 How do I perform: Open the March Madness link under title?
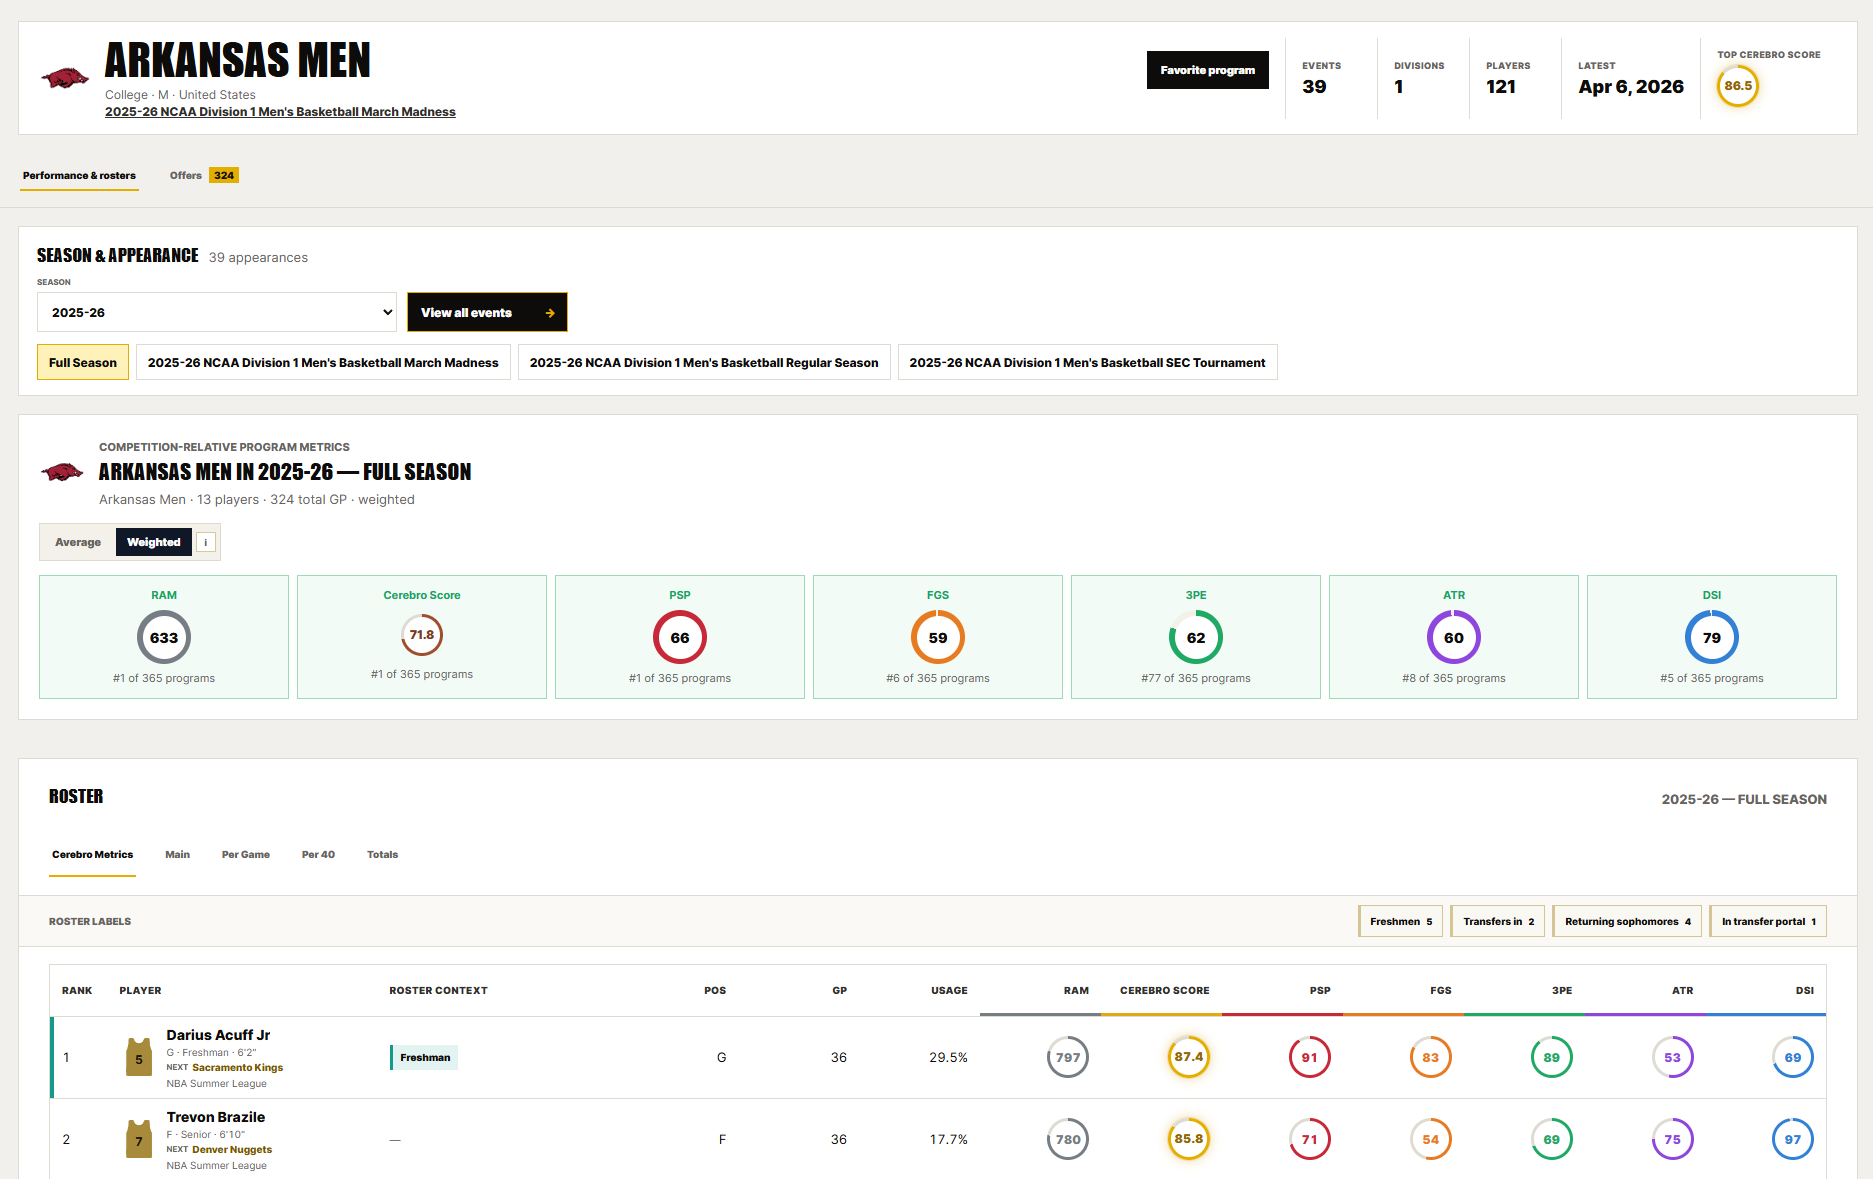pos(280,112)
